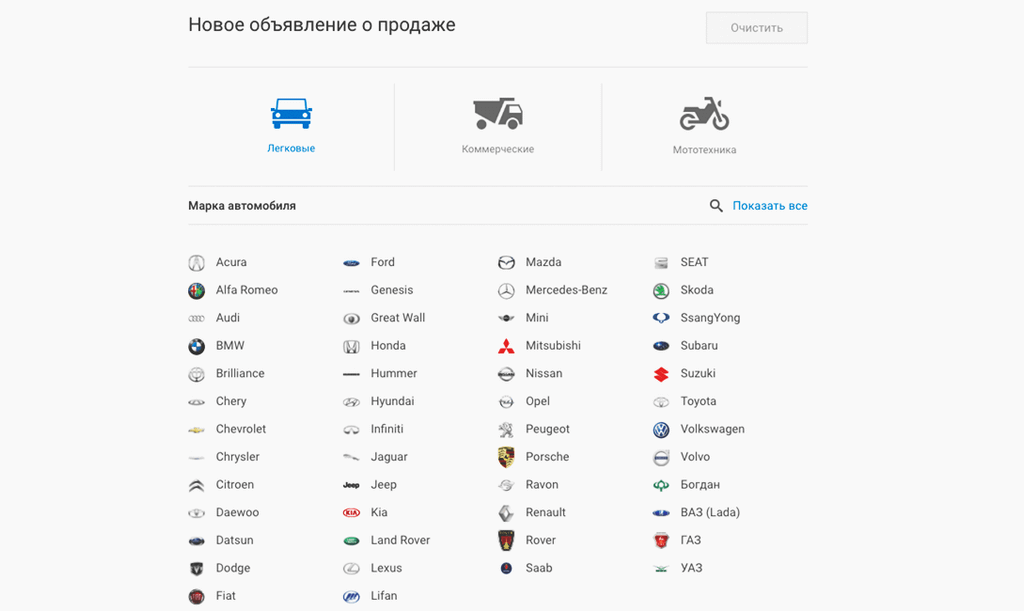1024x611 pixels.
Task: Choose the Mini brand
Action: pyautogui.click(x=537, y=318)
